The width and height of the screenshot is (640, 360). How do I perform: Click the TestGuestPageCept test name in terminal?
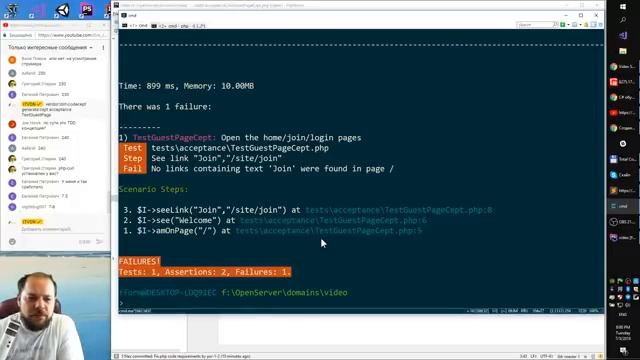[x=174, y=138]
